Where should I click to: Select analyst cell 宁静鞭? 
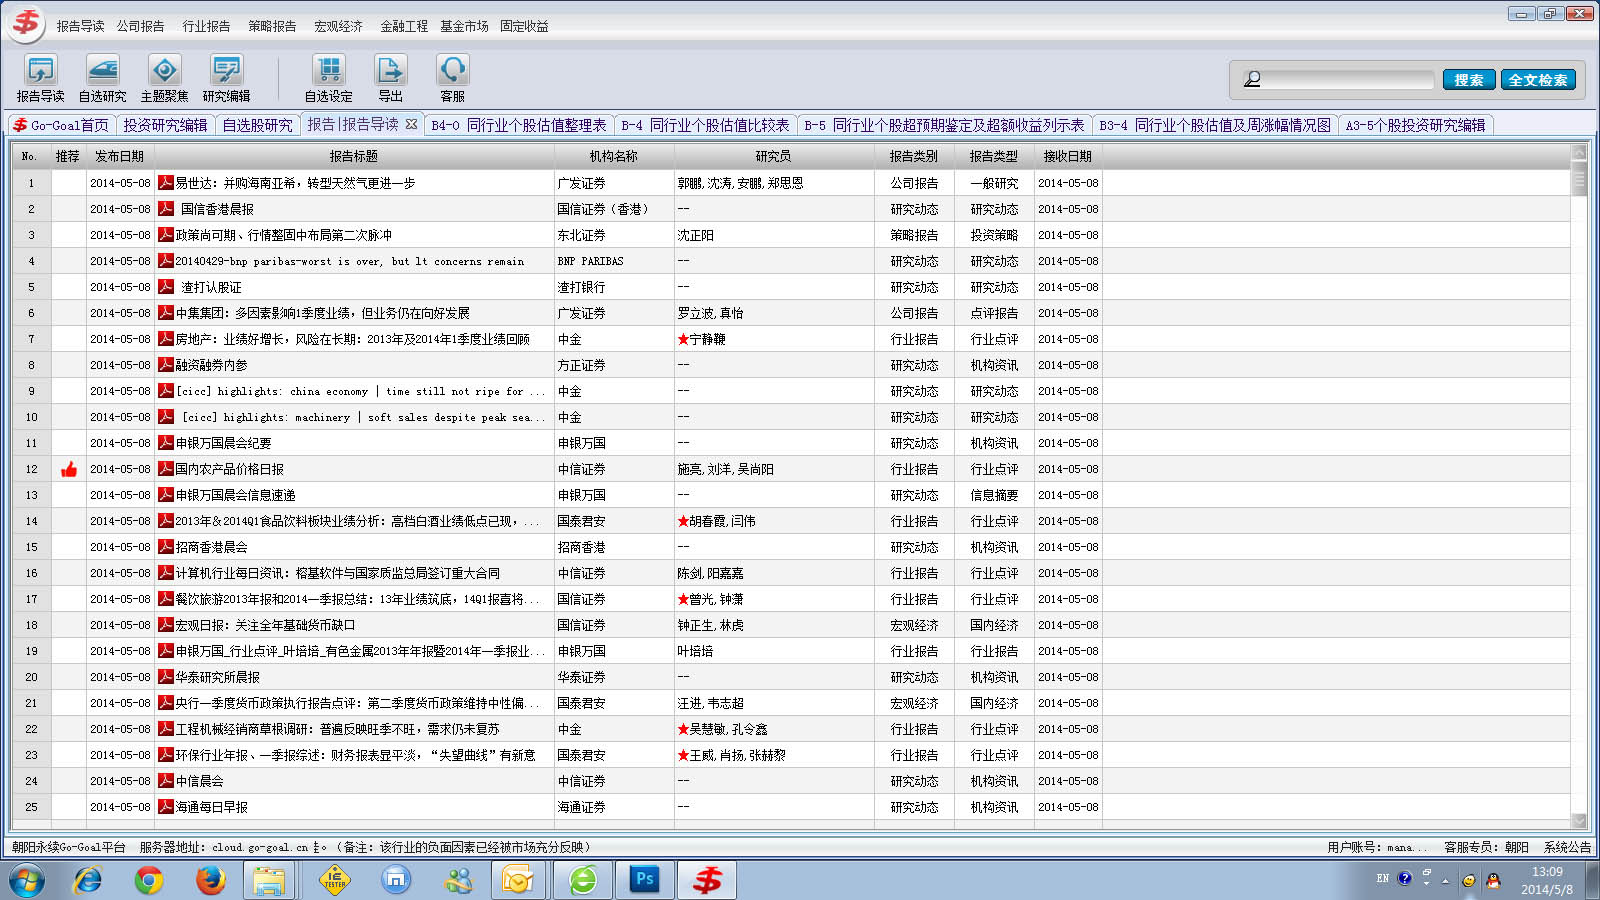701,339
